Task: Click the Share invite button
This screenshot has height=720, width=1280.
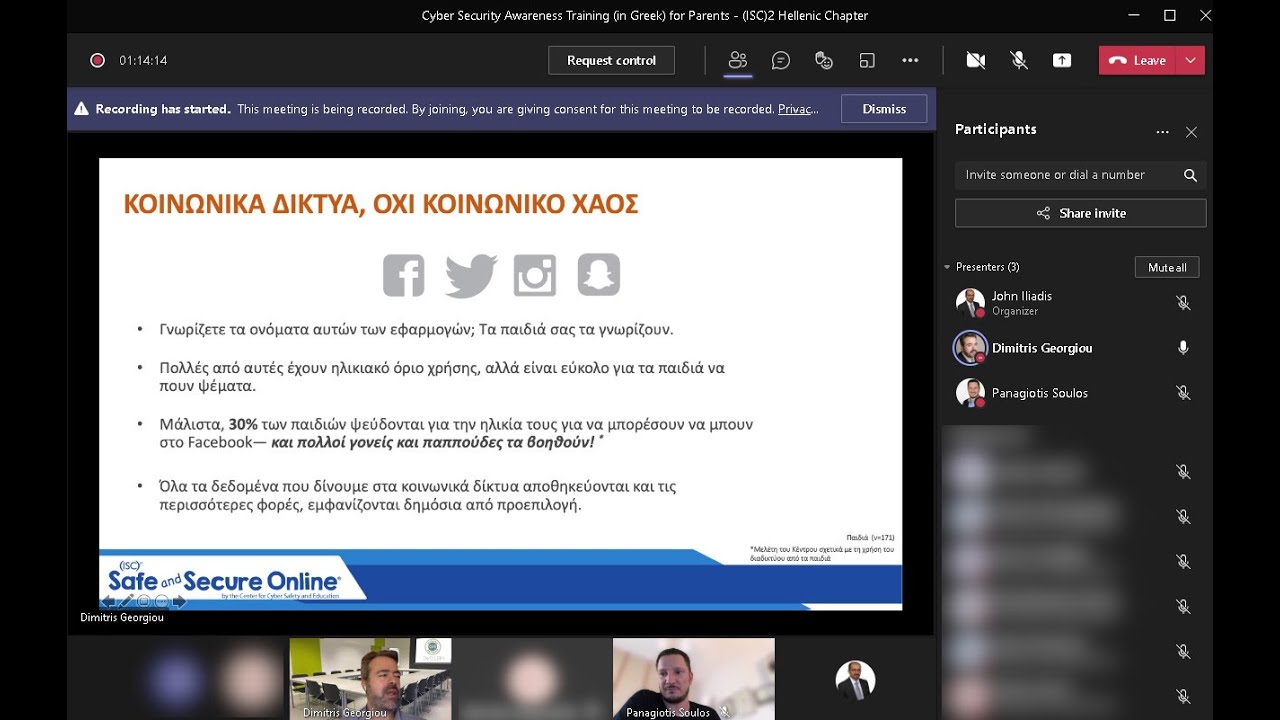Action: point(1080,213)
